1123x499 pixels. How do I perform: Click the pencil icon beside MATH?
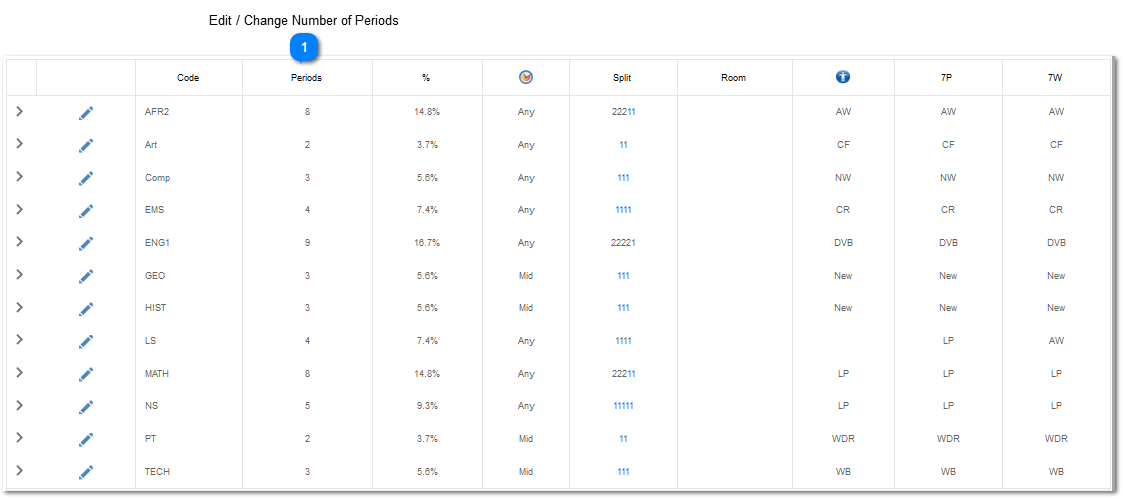click(86, 374)
